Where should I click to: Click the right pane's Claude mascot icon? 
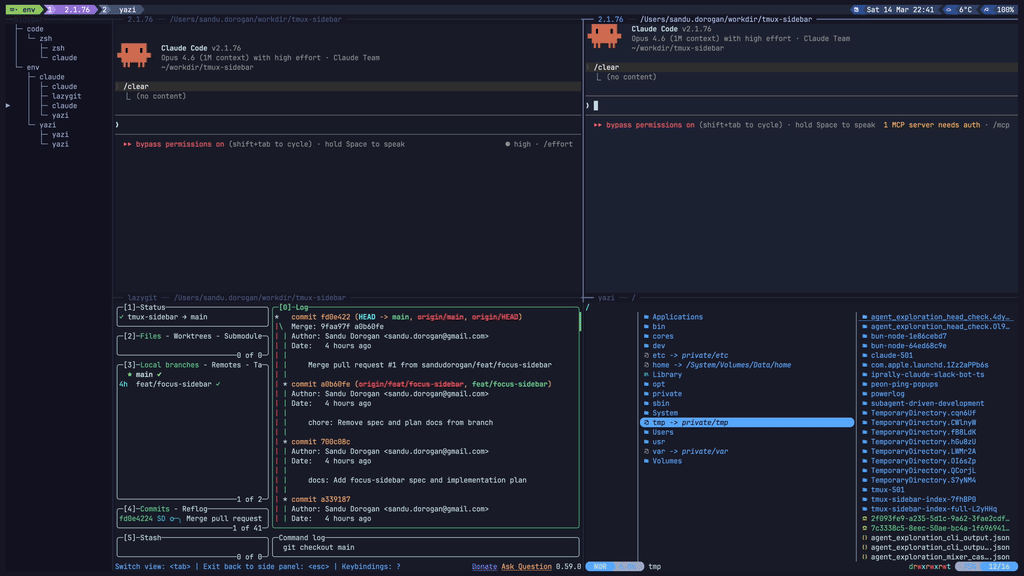607,38
